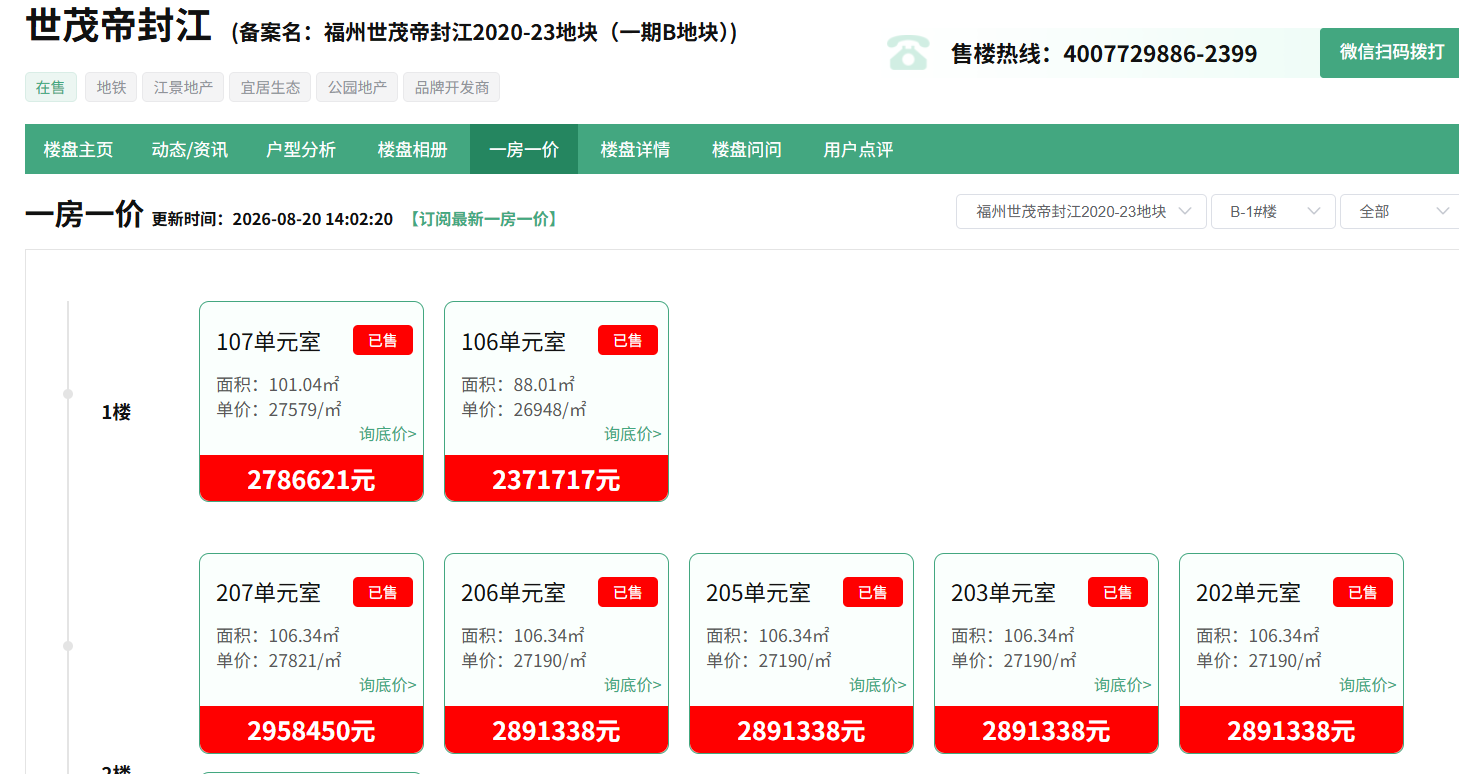Select the 205单元室 unit title
The height and width of the screenshot is (774, 1459).
759,593
